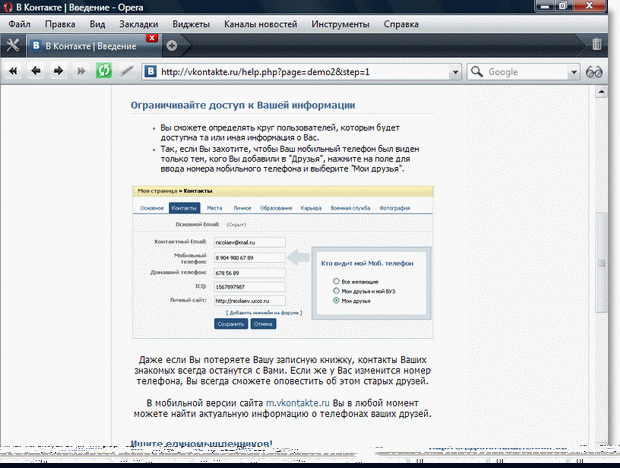Open the Вид menu
The width and height of the screenshot is (620, 468).
[x=97, y=25]
